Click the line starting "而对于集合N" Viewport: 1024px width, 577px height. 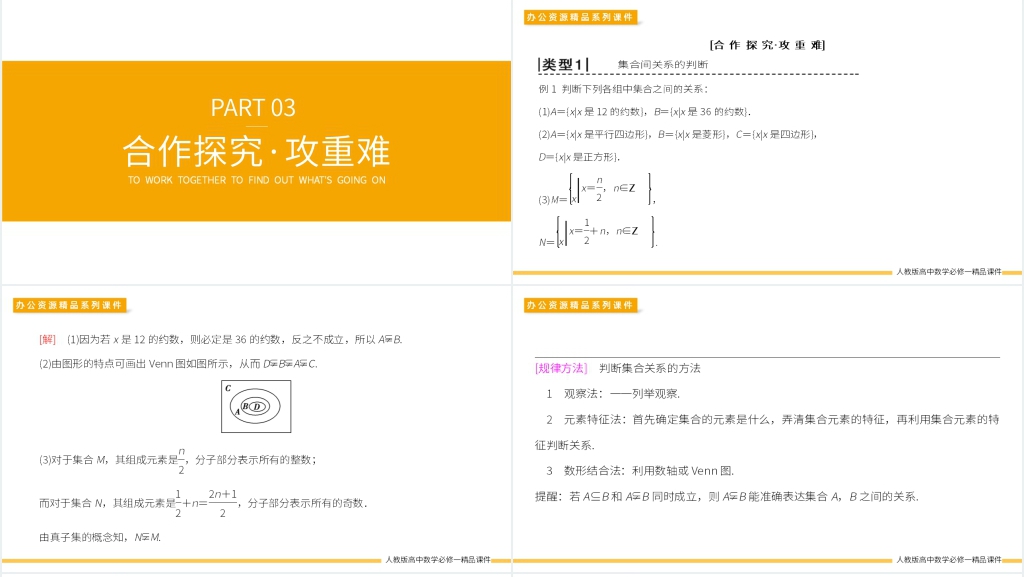203,503
